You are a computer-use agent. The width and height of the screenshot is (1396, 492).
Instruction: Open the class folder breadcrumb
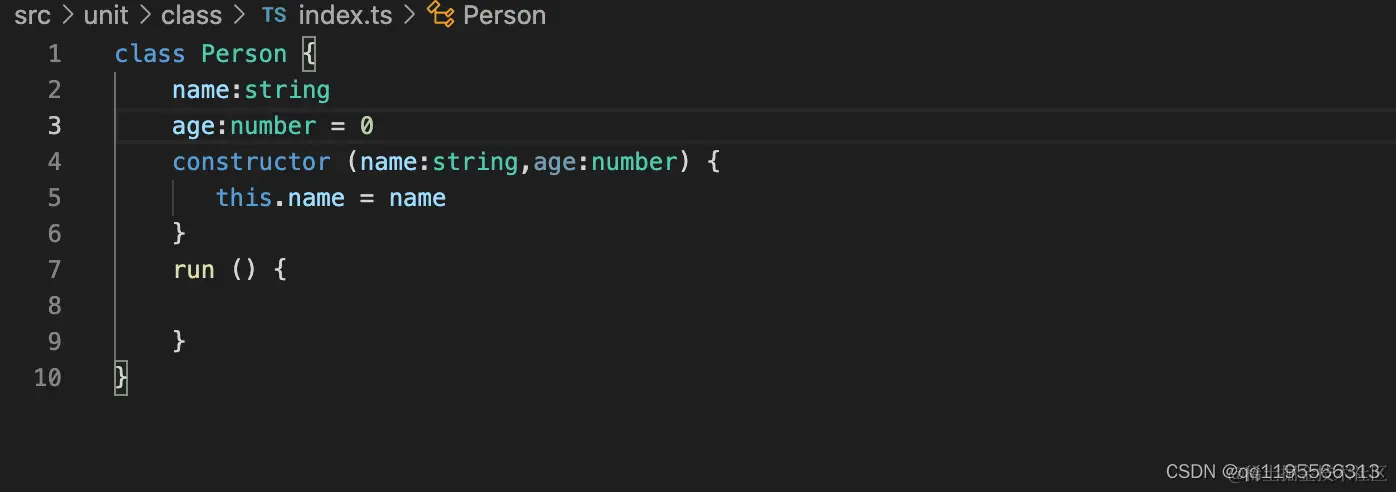191,16
